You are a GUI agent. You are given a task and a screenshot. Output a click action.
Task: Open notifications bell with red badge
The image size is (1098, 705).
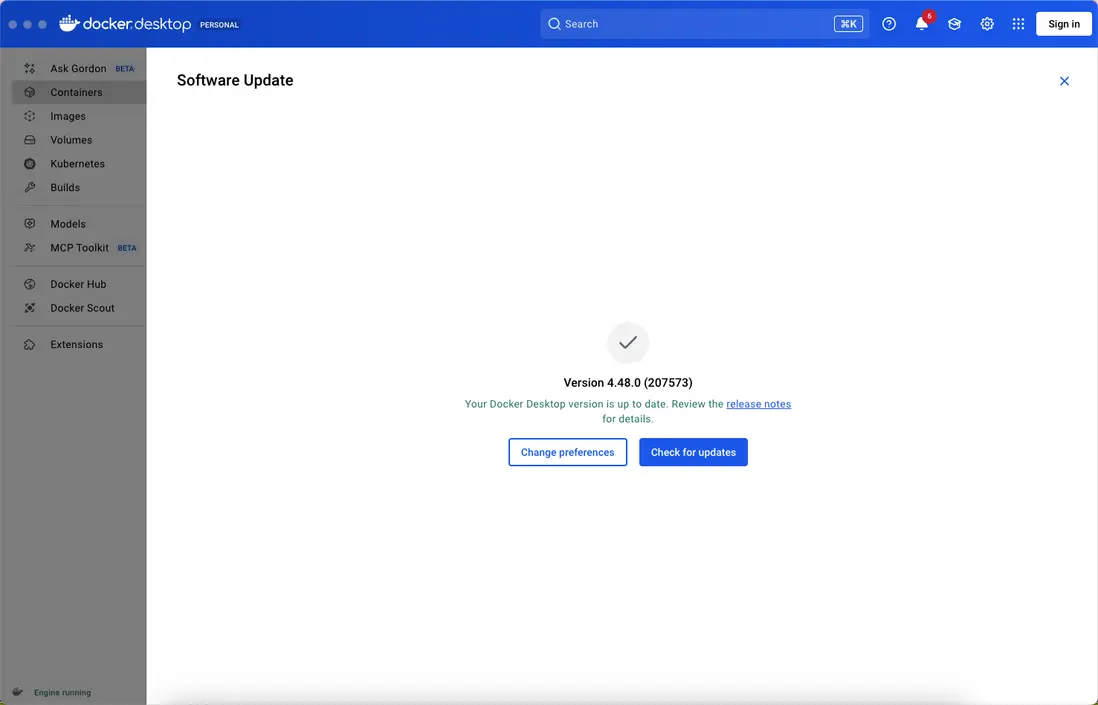[922, 23]
